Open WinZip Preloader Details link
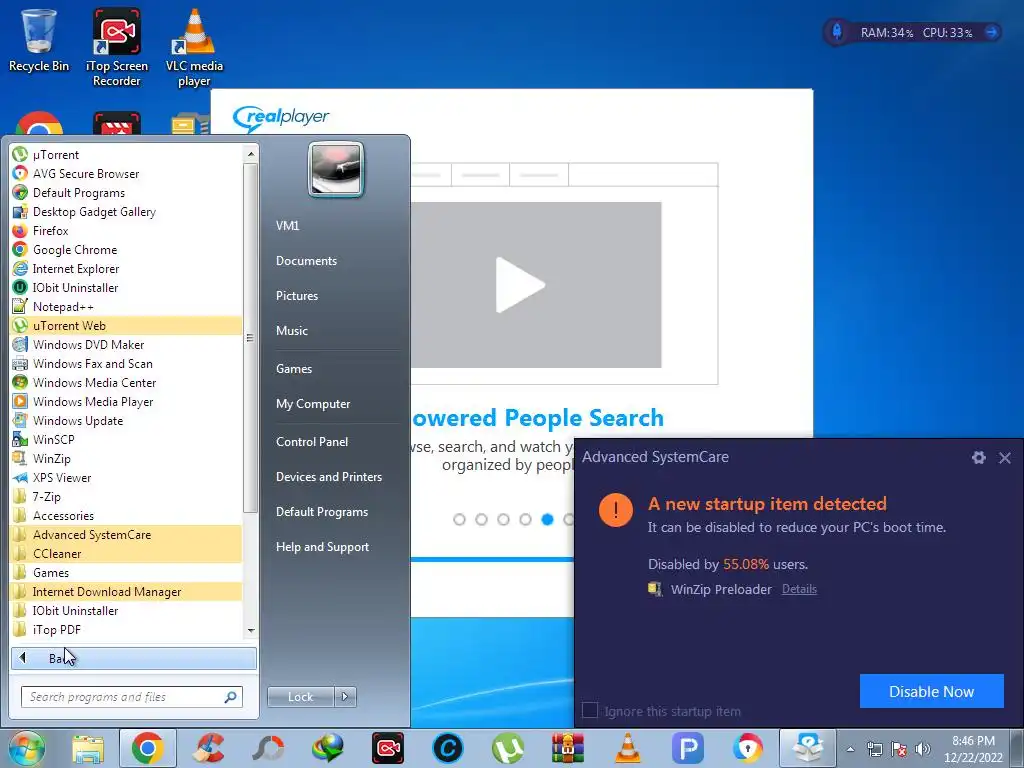The height and width of the screenshot is (768, 1024). pos(799,589)
